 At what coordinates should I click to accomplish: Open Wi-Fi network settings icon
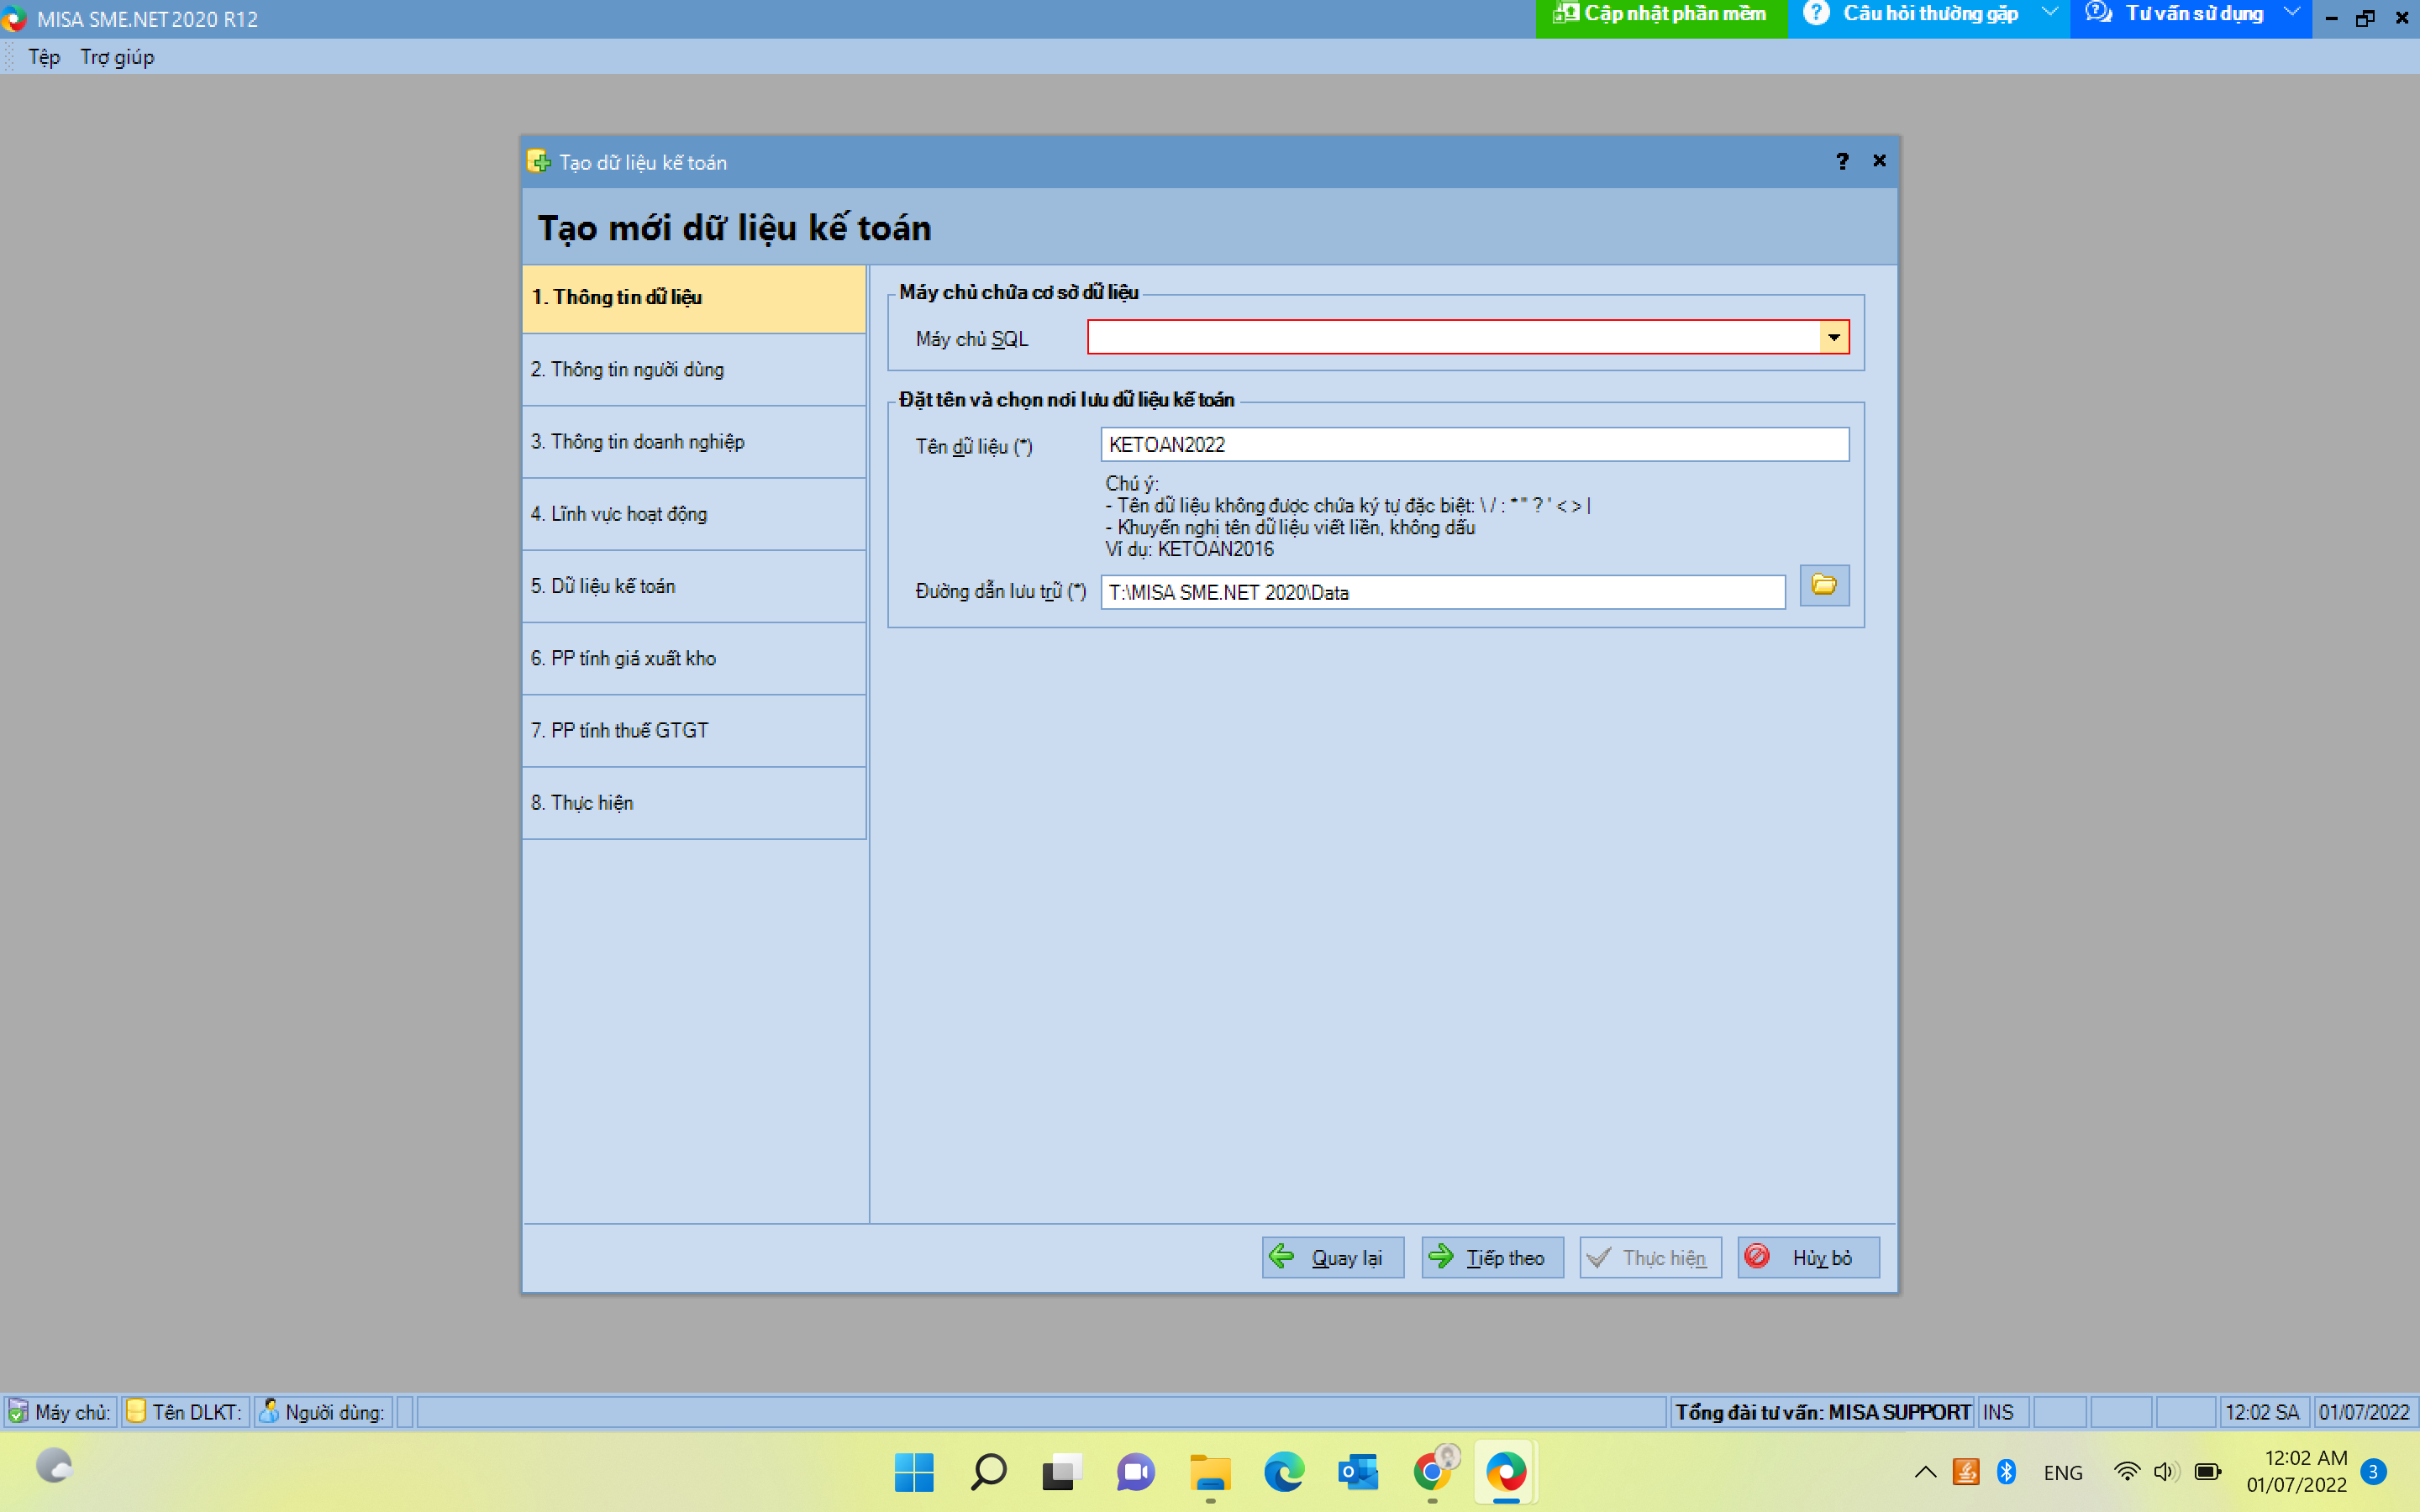pos(2126,1472)
